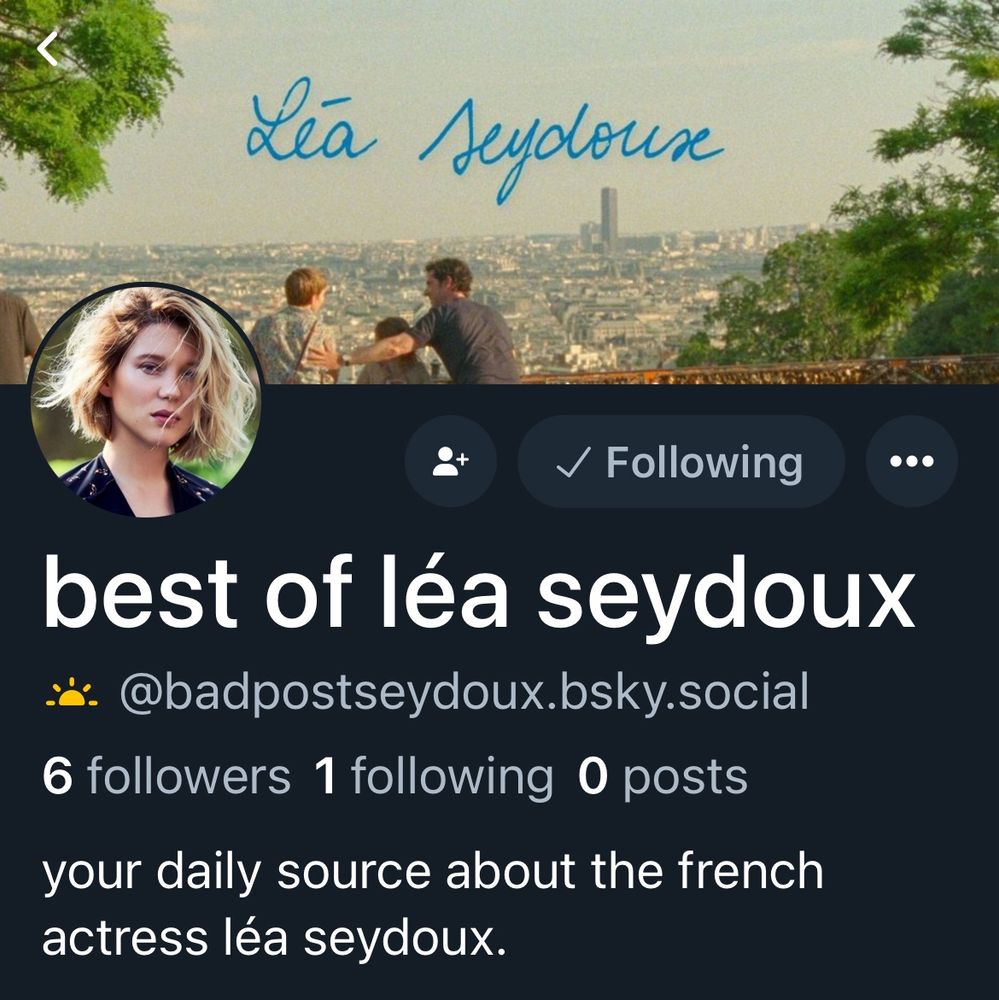The width and height of the screenshot is (999, 1000).
Task: Tap the tall tower in the banner
Action: tap(609, 219)
